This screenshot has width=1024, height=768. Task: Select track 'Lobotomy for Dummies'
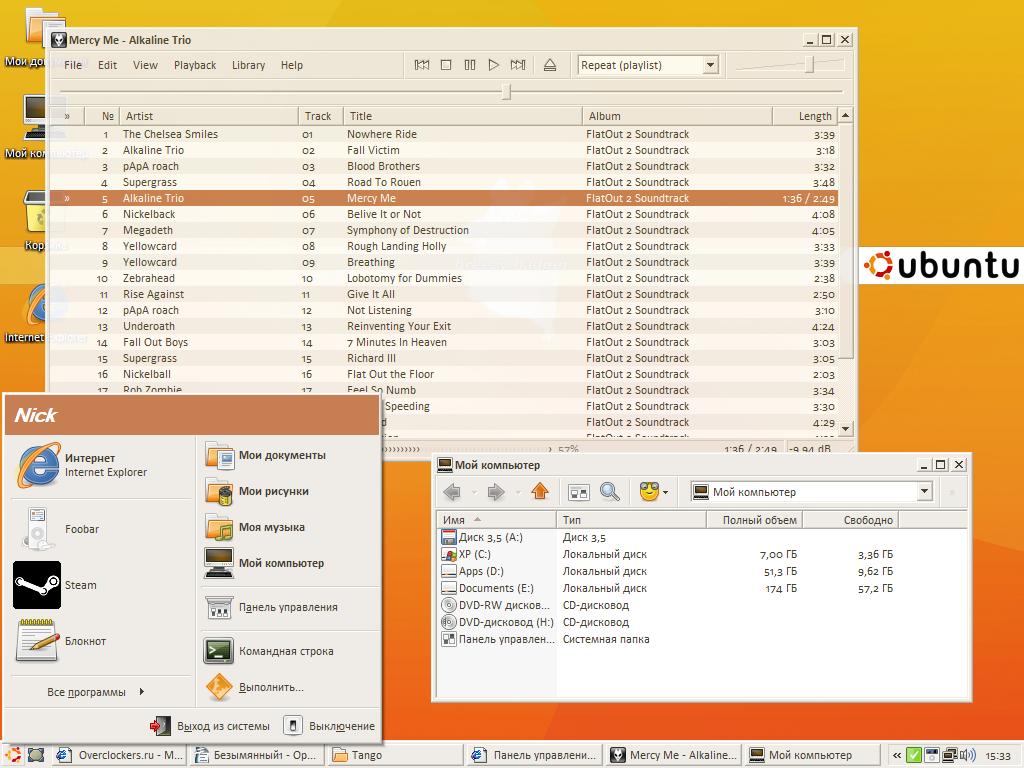[x=443, y=278]
